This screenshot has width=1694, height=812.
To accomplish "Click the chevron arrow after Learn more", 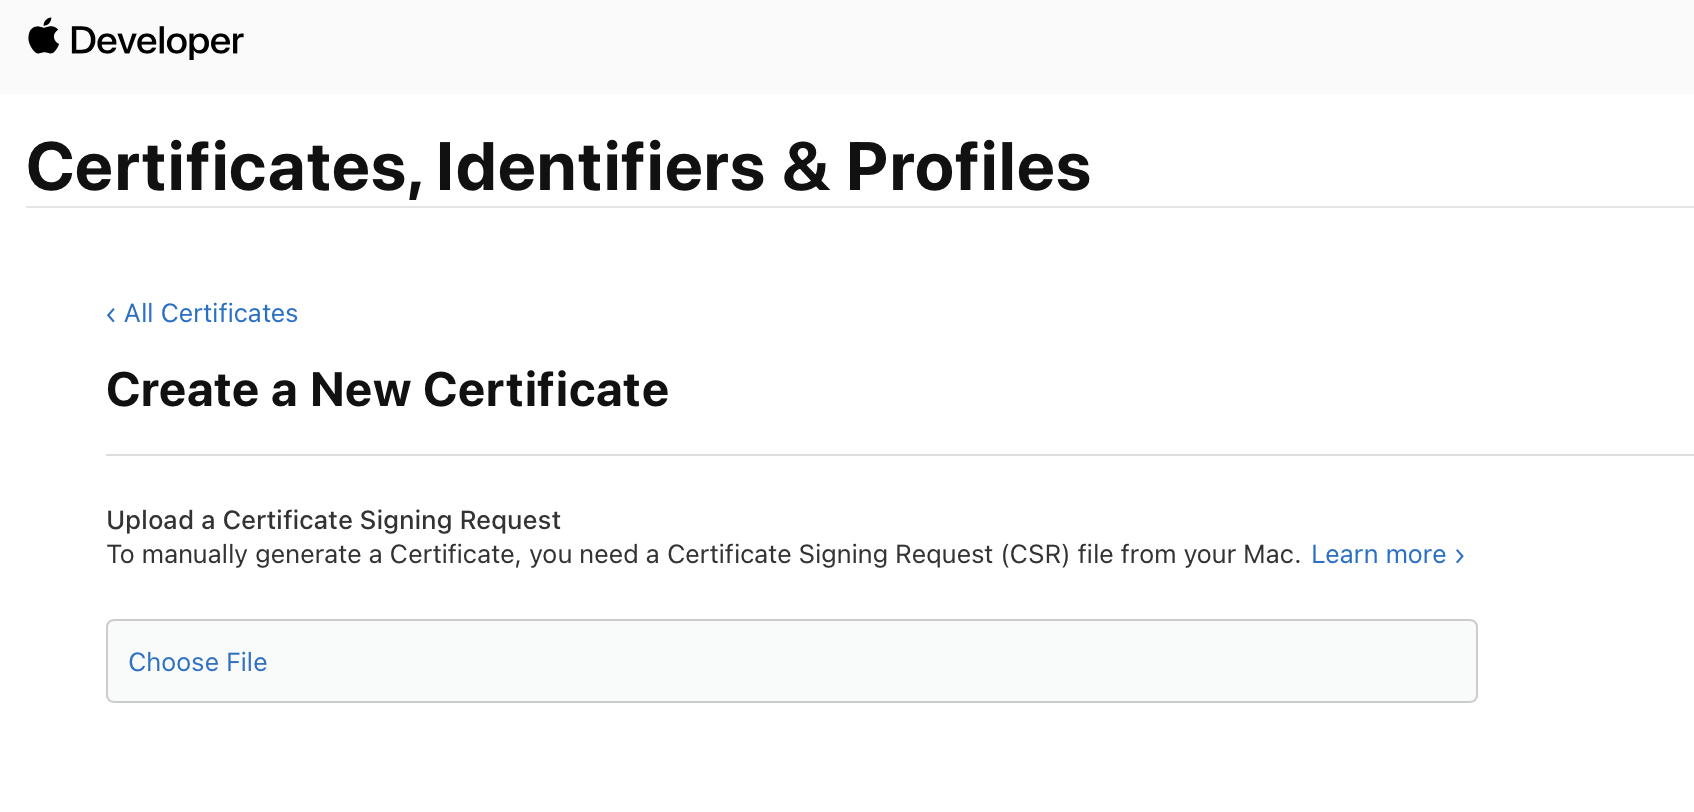I will tap(1460, 556).
